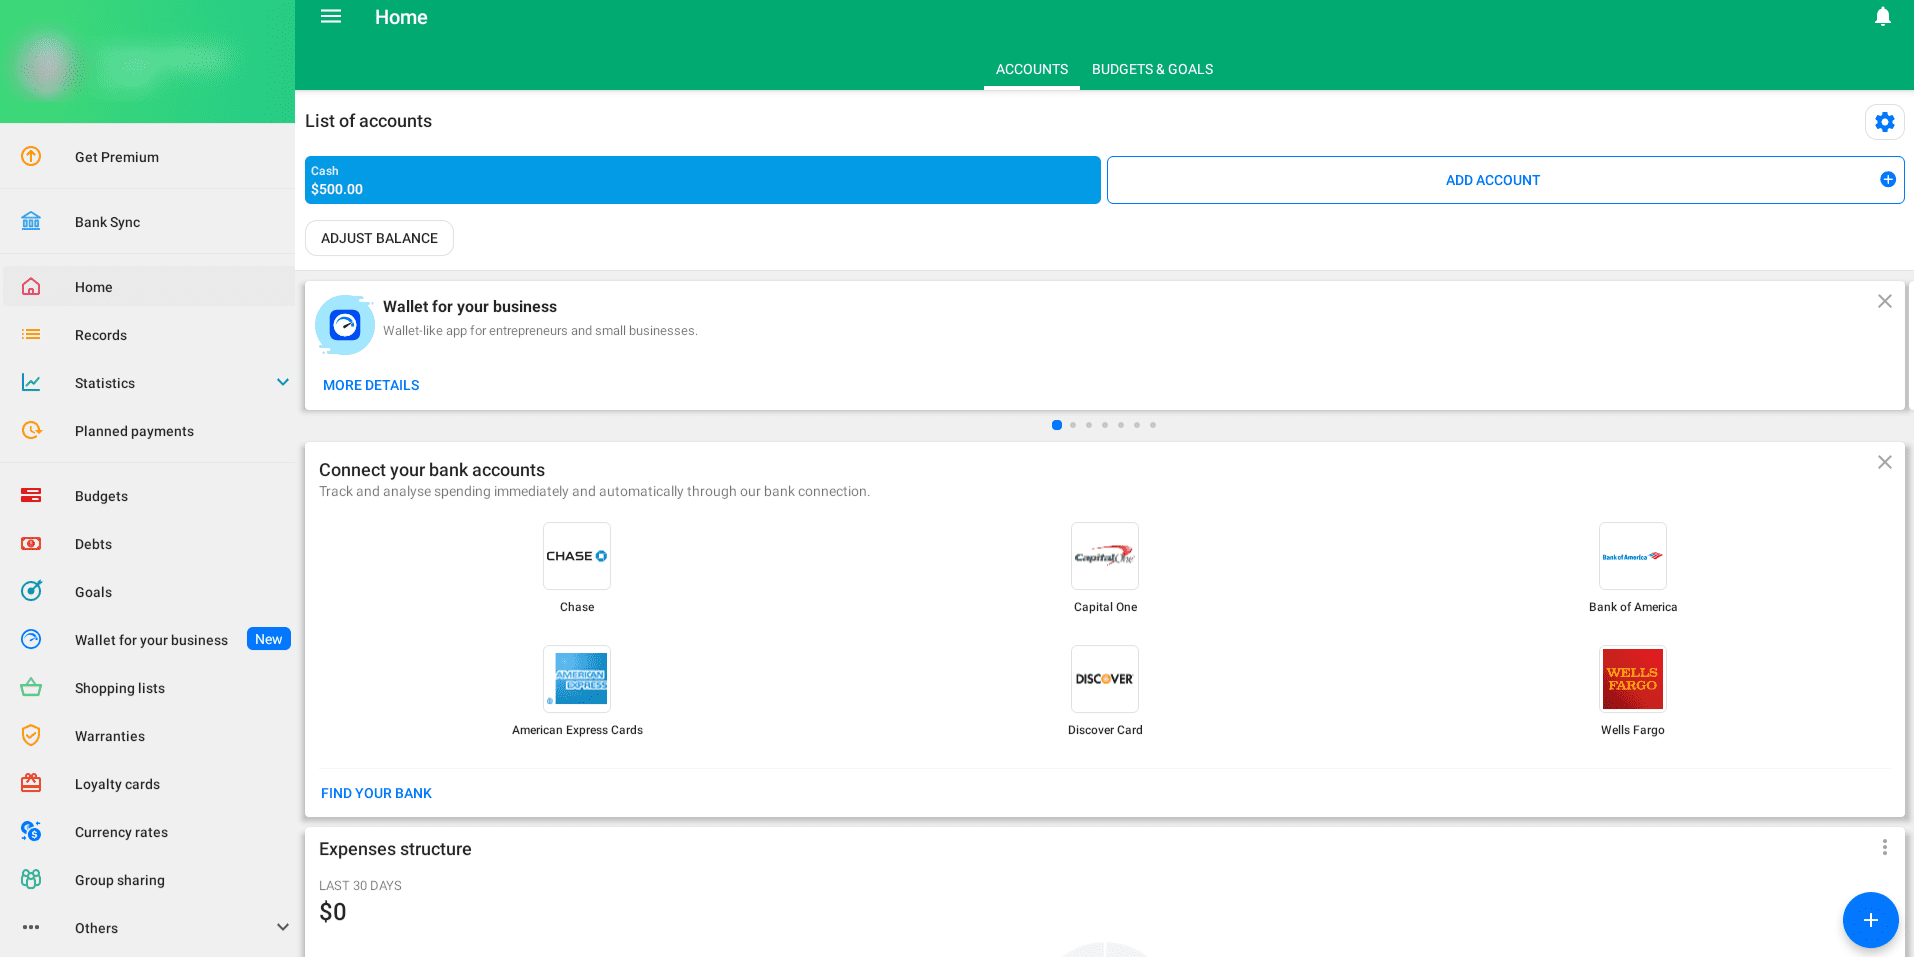
Task: Select the Capital One logo
Action: coord(1105,556)
